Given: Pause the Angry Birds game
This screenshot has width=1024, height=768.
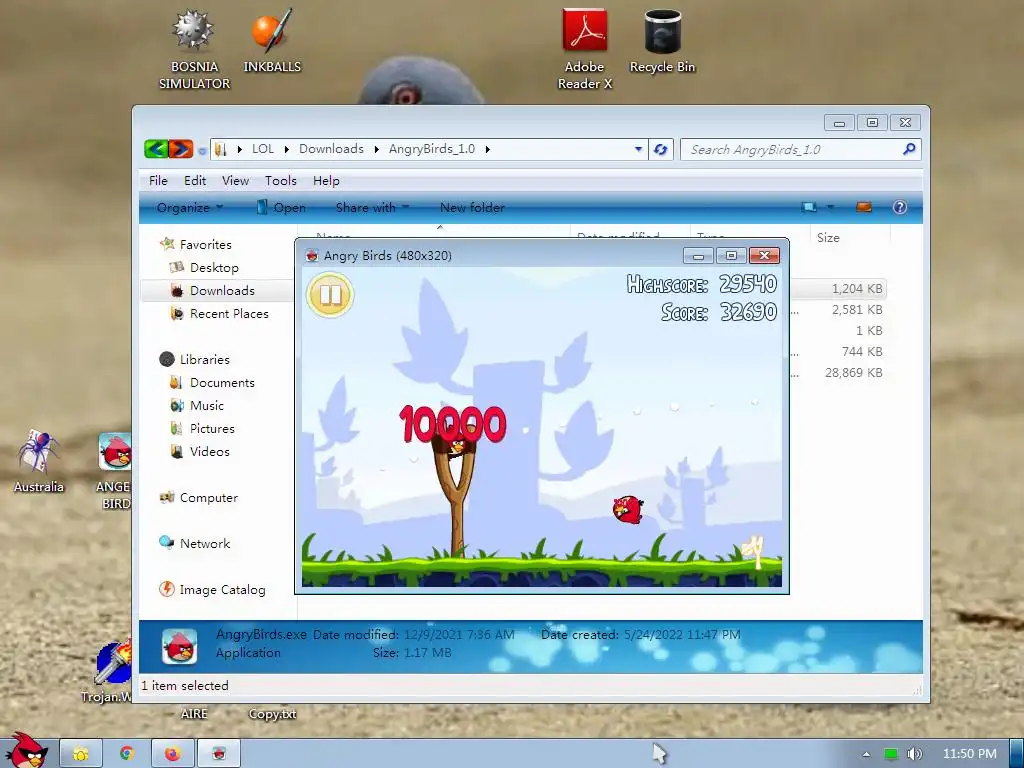Looking at the screenshot, I should (330, 295).
